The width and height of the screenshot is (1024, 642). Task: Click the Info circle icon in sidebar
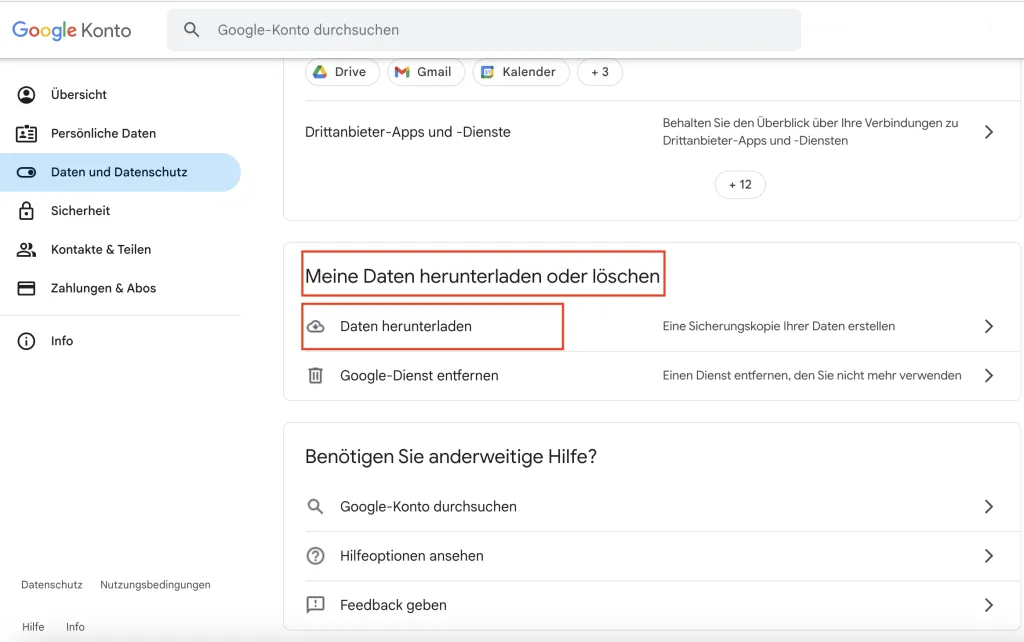(x=25, y=340)
